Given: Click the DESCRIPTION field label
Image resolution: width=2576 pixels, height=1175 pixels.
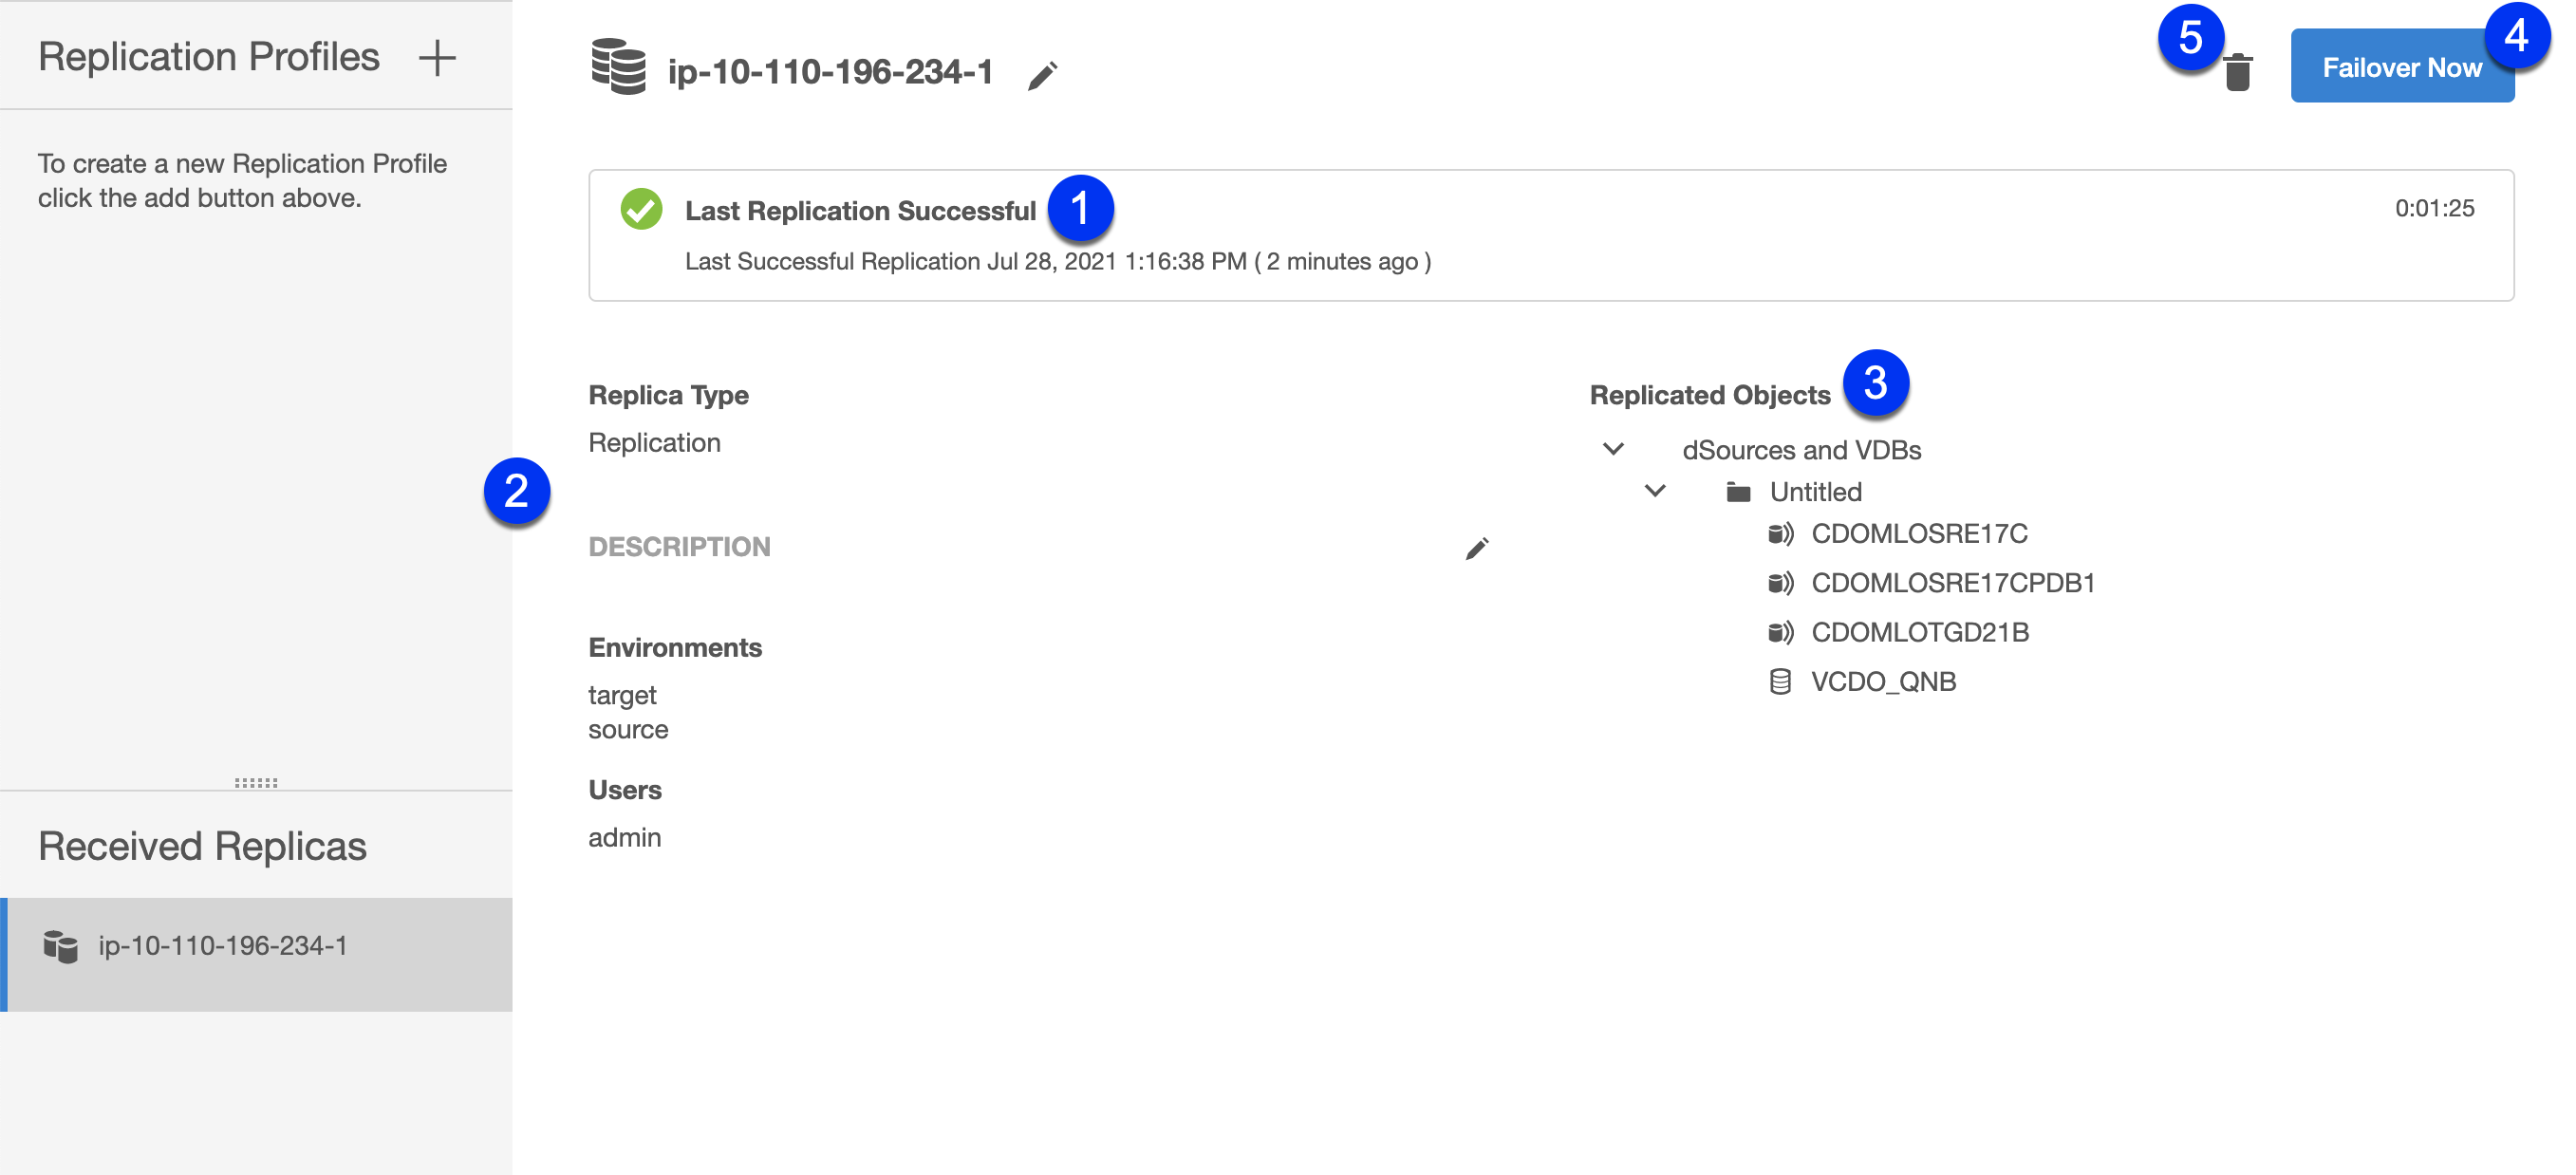Looking at the screenshot, I should 679,547.
